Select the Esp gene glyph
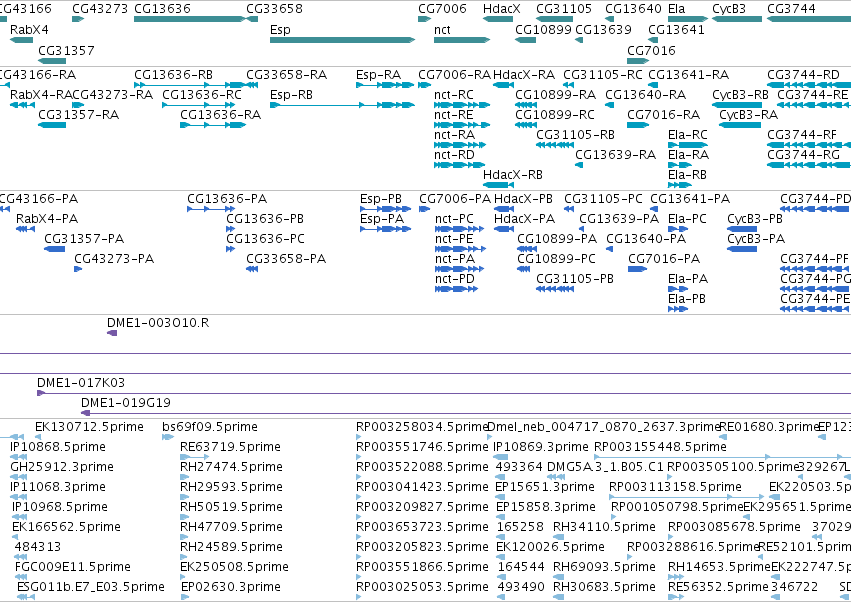Screen dimensions: 851x602 coord(342,40)
